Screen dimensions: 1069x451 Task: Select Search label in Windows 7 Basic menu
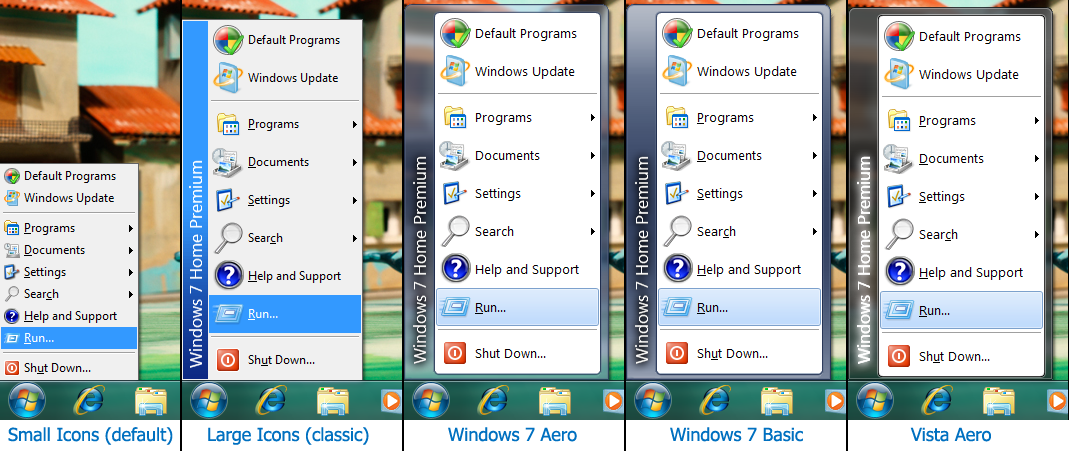[x=716, y=232]
